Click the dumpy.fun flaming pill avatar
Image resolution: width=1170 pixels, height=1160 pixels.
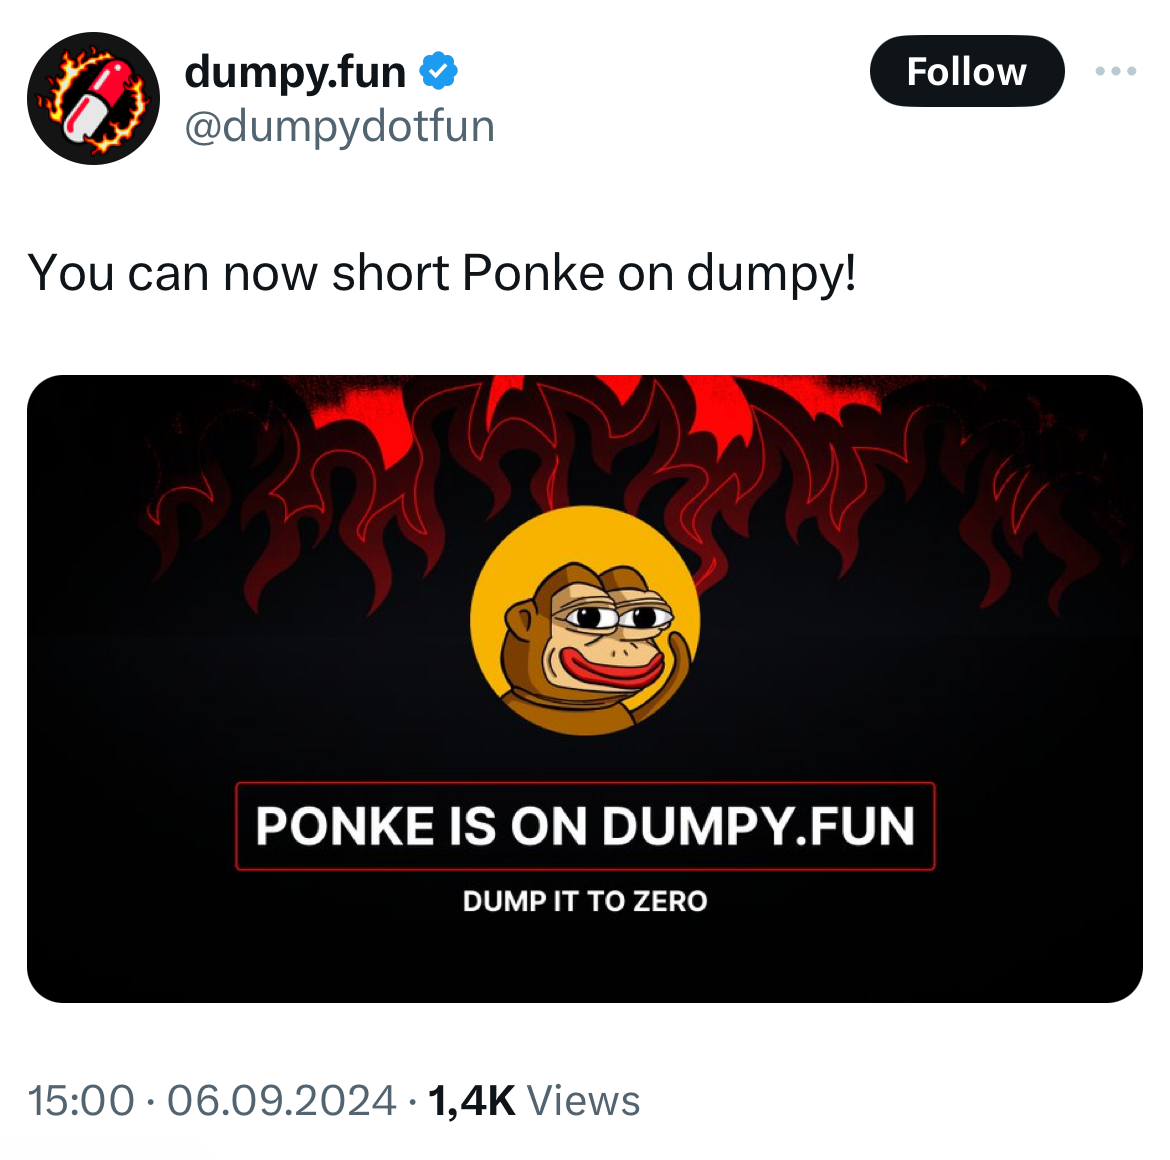[x=93, y=98]
